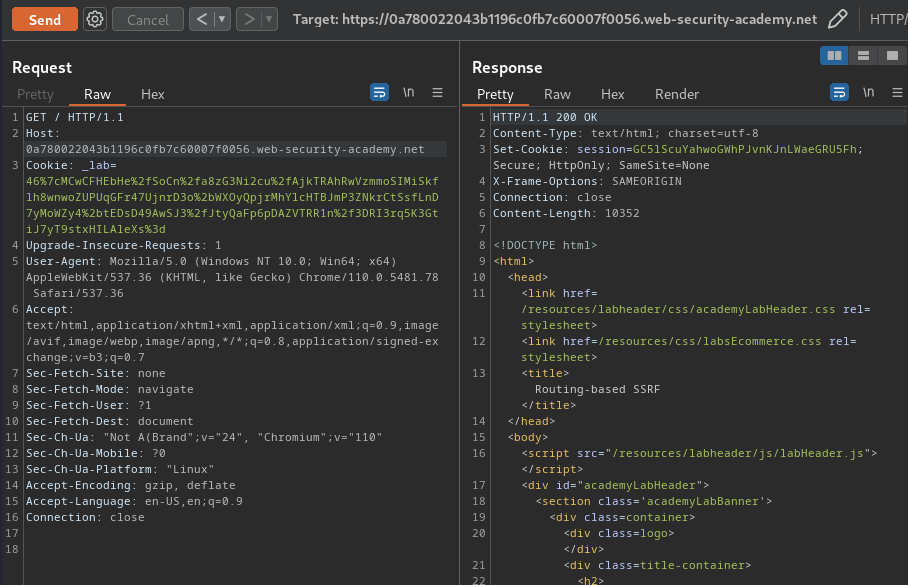Click the '<!DOCTYPE html>' response line
Viewport: 908px width, 585px height.
coord(545,245)
